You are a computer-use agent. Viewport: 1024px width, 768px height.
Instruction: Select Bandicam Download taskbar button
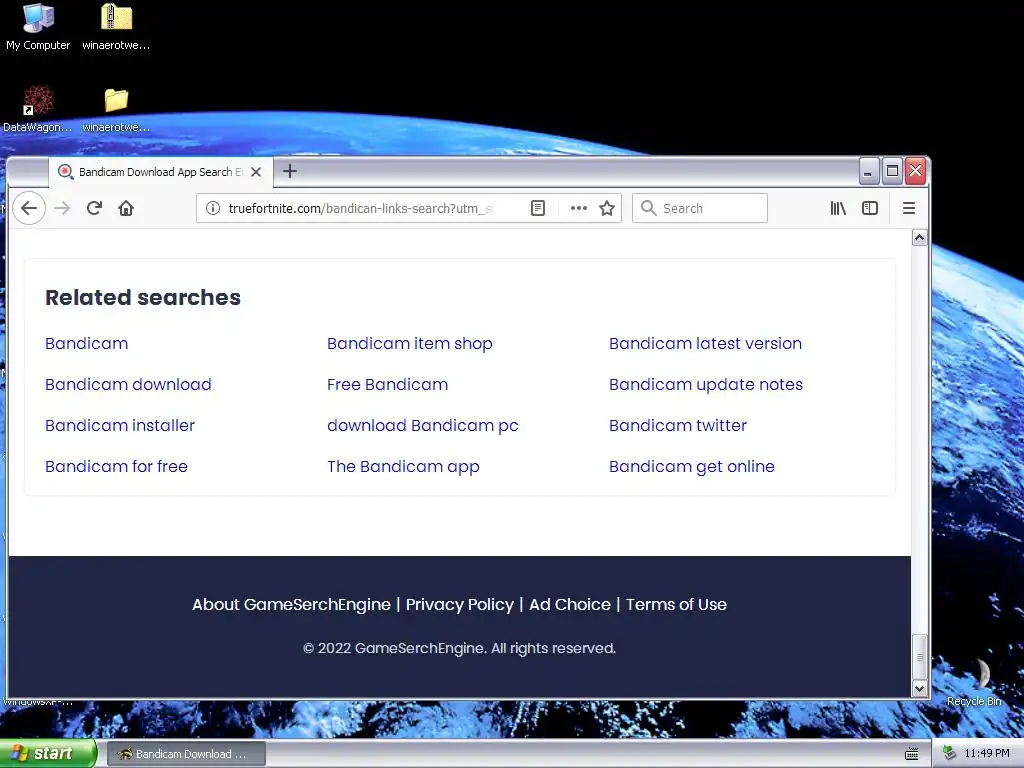pos(186,754)
